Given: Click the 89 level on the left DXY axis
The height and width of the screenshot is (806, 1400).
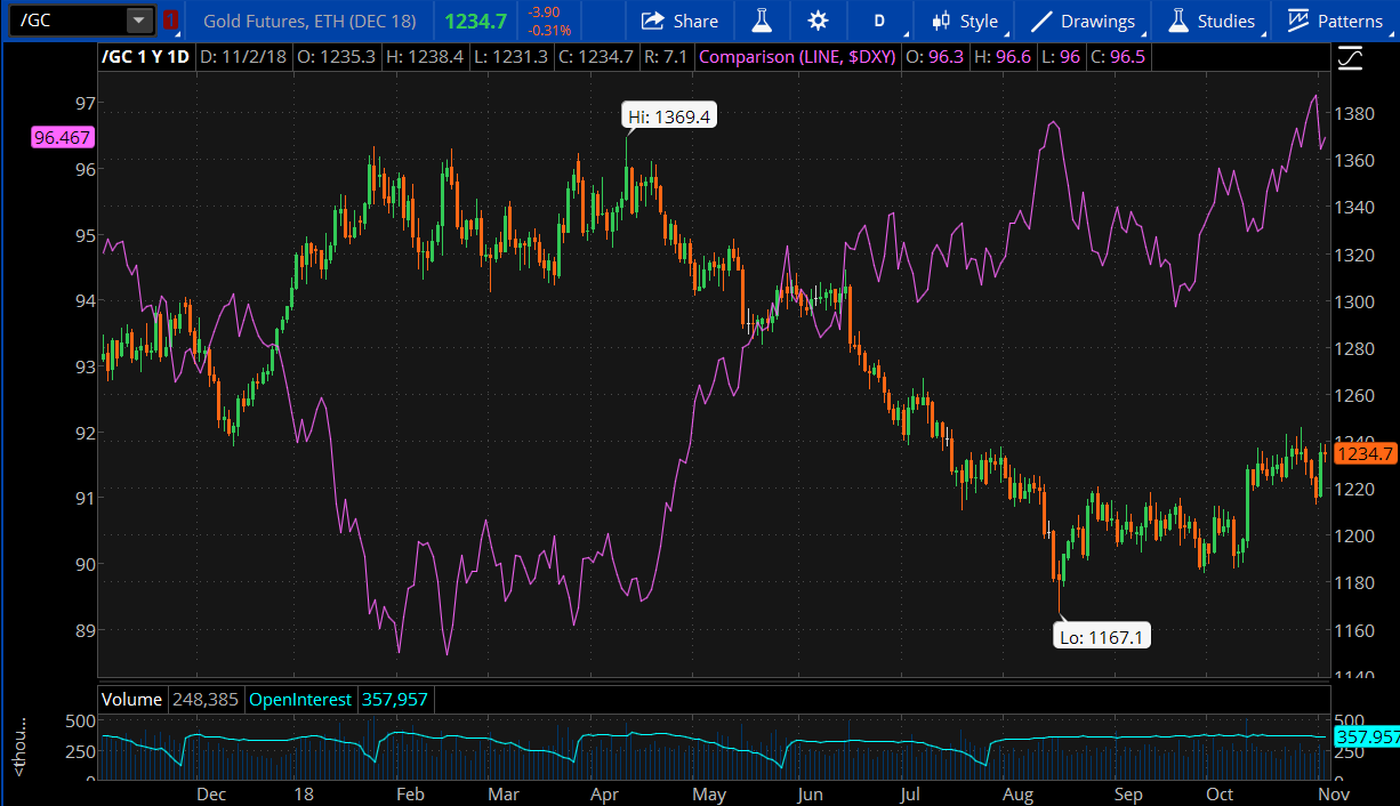Looking at the screenshot, I should (85, 629).
